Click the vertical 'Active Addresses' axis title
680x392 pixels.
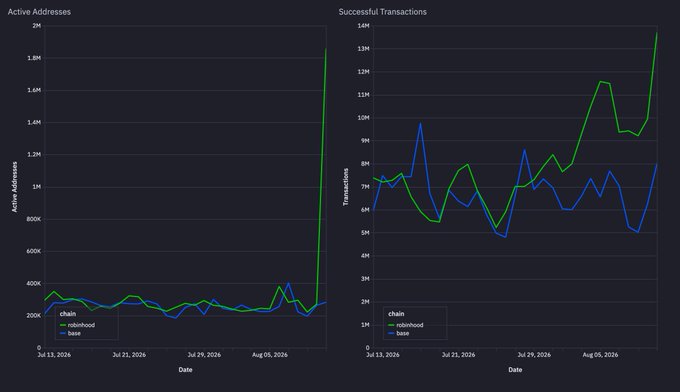pos(14,186)
